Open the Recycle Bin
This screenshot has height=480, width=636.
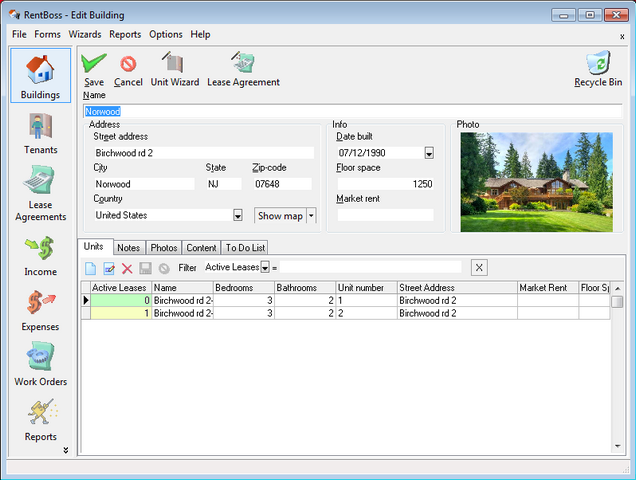coord(597,64)
